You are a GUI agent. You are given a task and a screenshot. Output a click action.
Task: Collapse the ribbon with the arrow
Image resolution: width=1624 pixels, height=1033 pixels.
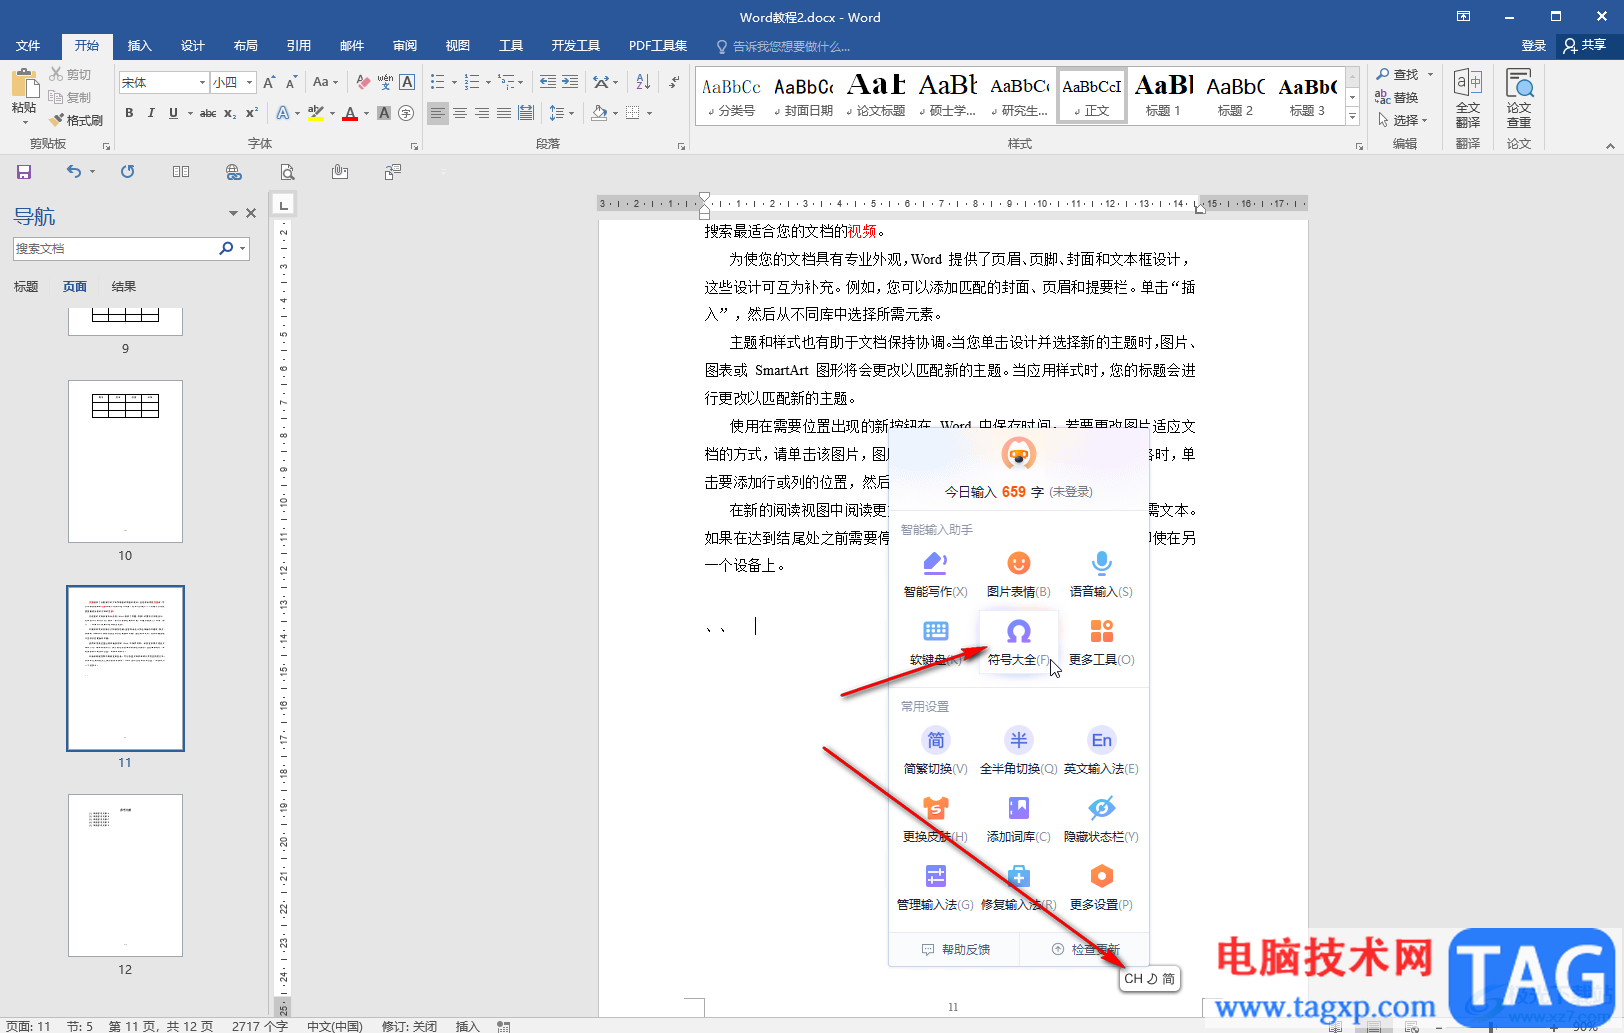coord(1610,146)
